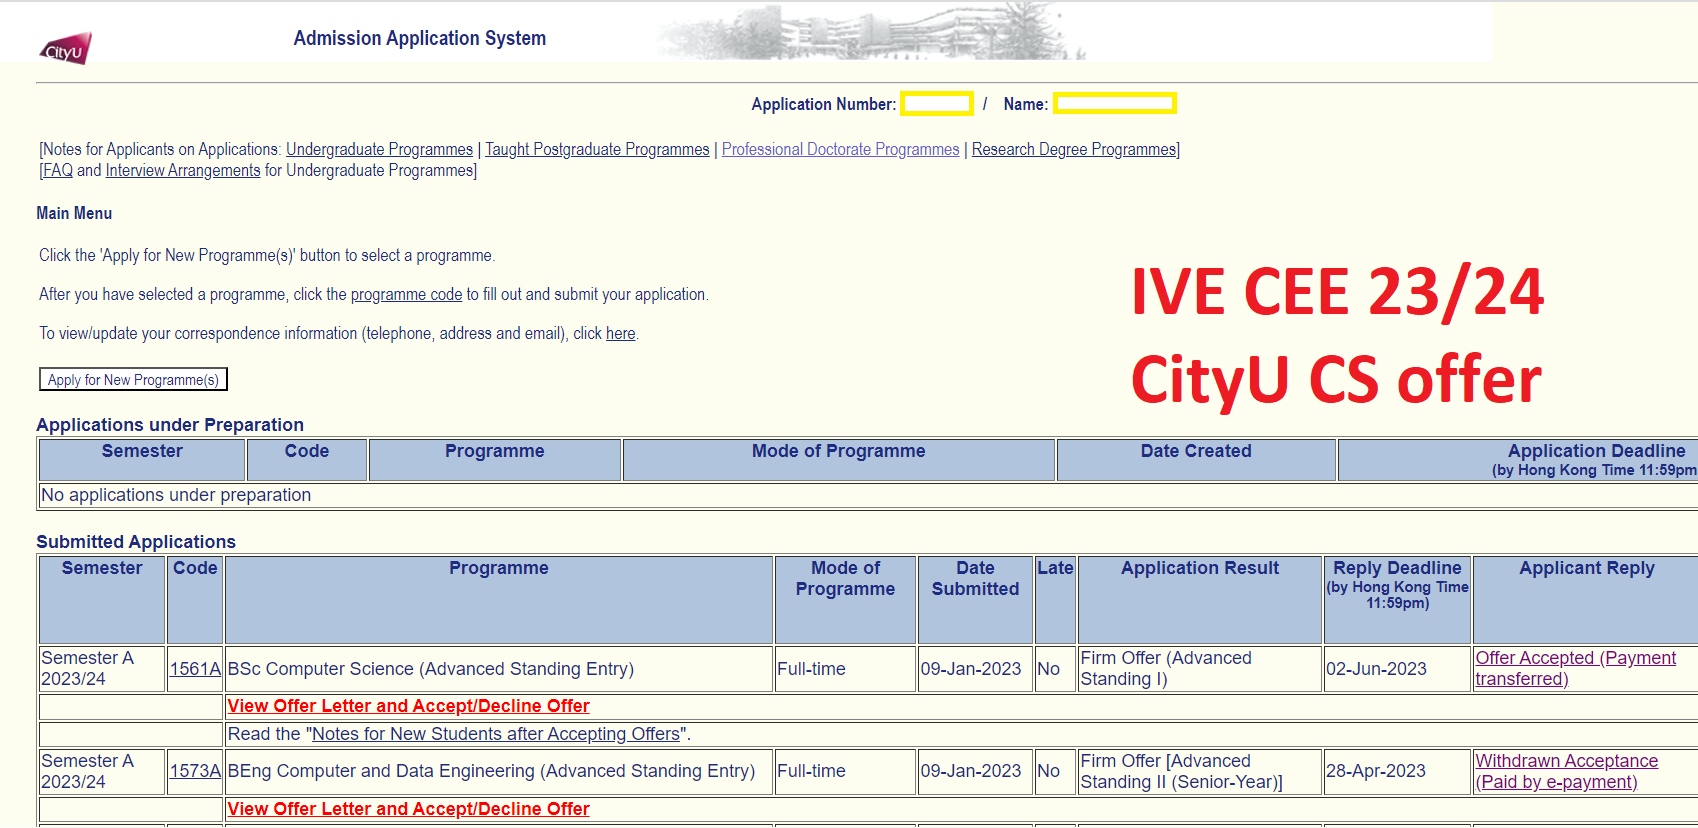The height and width of the screenshot is (828, 1698).
Task: Click the CityU logo icon
Action: coord(65,49)
